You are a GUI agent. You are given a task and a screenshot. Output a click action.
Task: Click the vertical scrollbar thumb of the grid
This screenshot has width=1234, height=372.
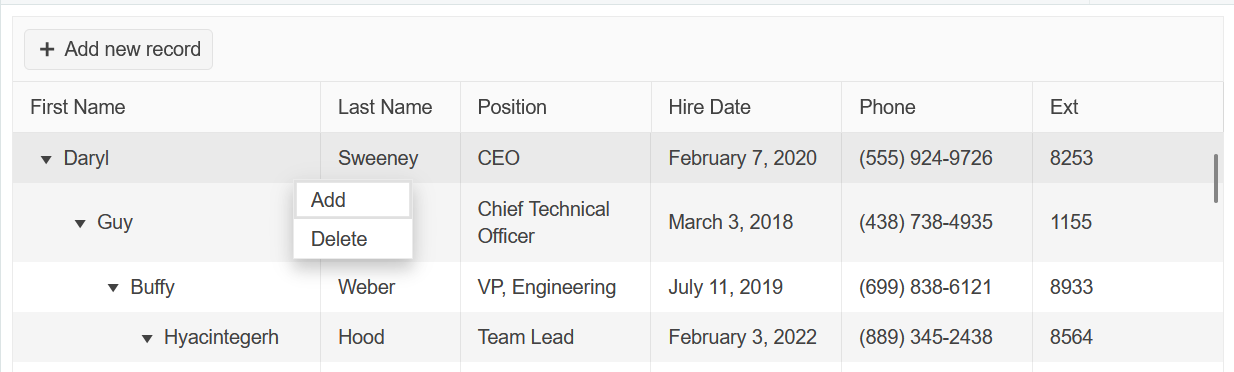pos(1216,178)
